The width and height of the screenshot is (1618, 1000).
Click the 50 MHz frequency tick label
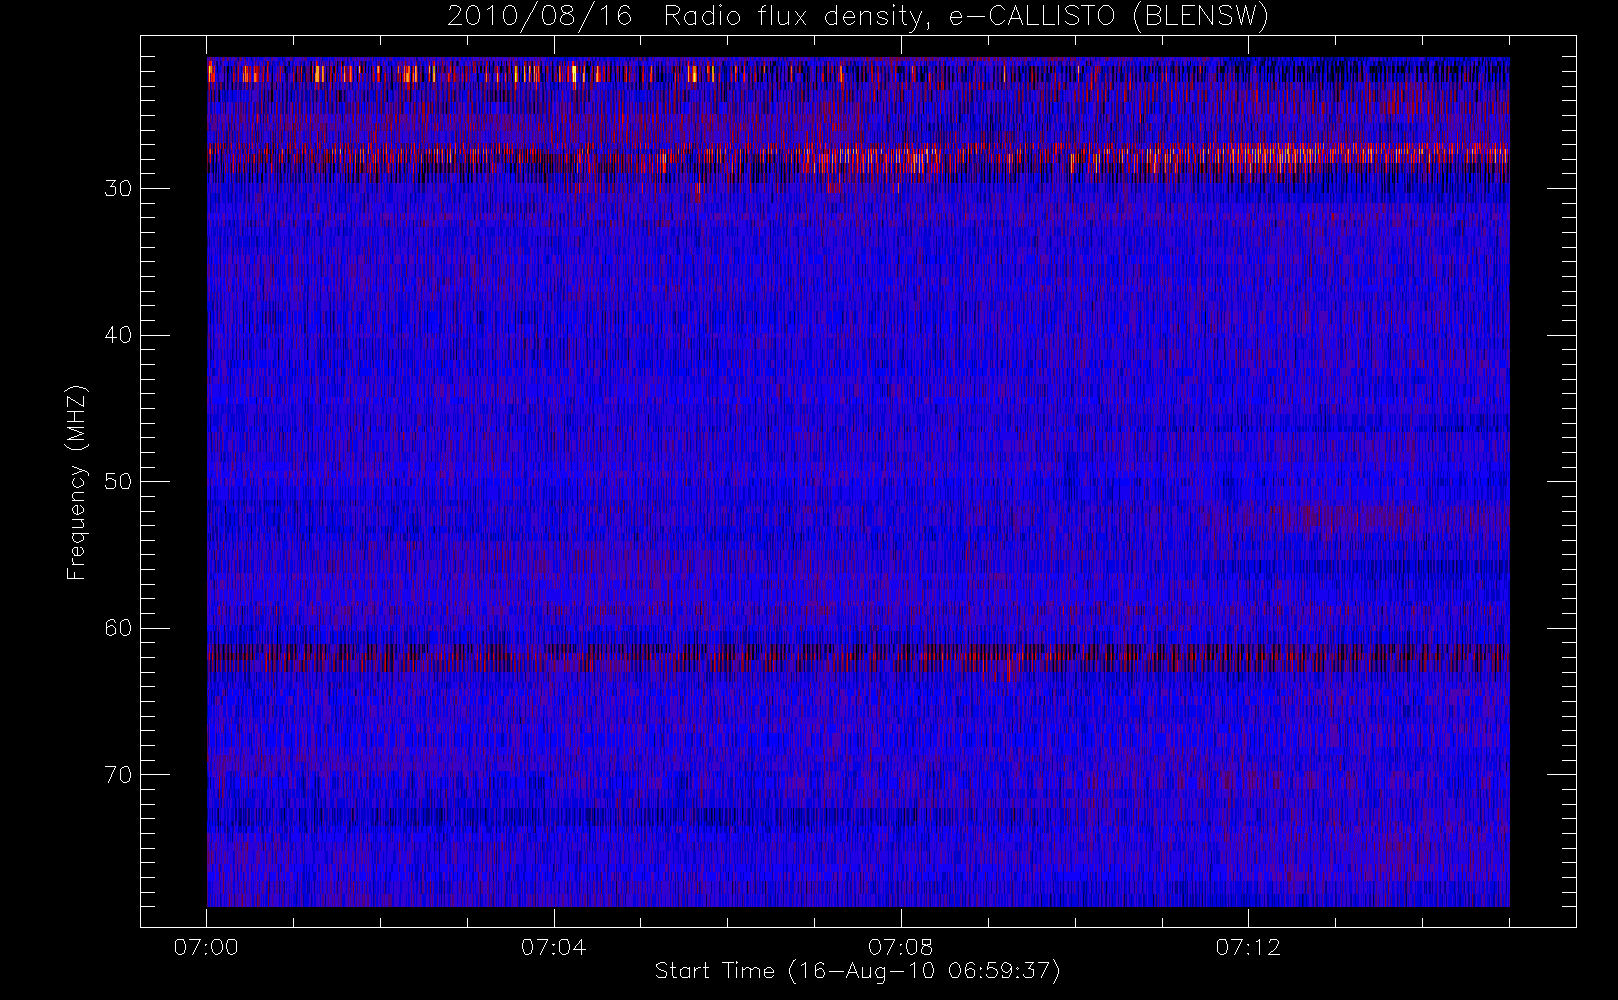[118, 482]
